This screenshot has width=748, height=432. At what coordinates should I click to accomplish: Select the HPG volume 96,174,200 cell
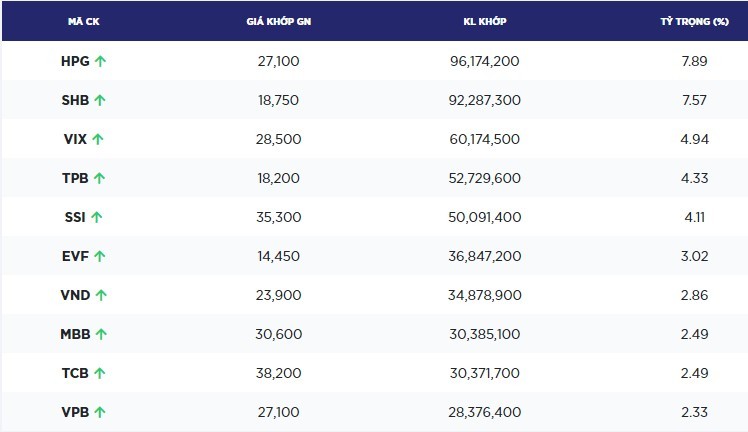click(x=484, y=61)
